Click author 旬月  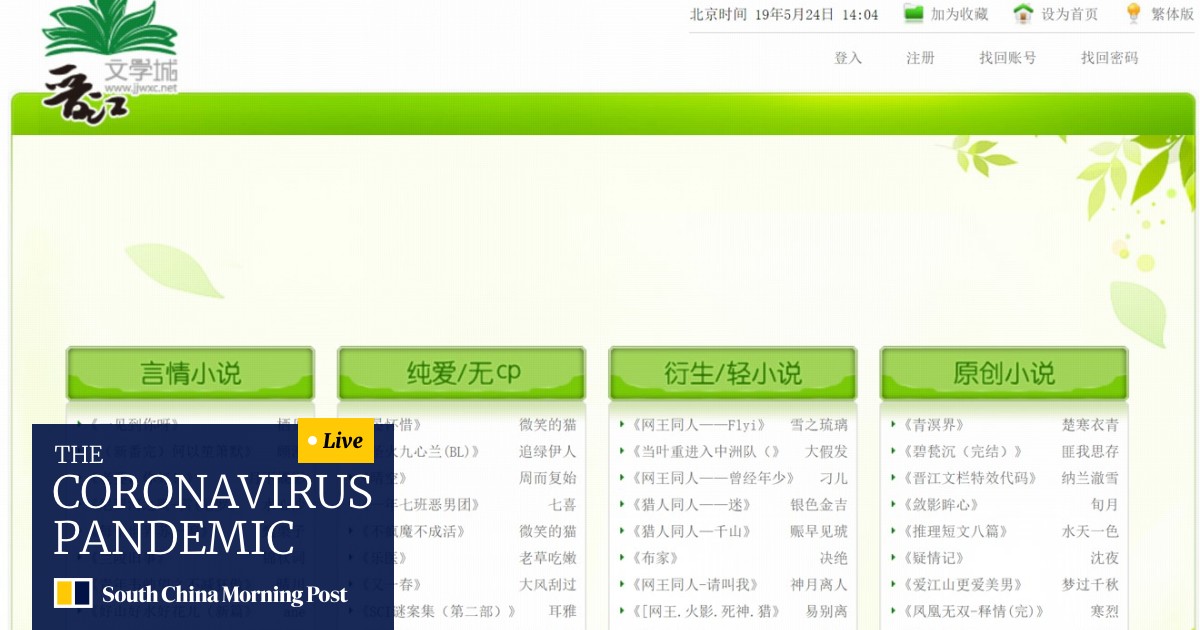pos(1105,505)
